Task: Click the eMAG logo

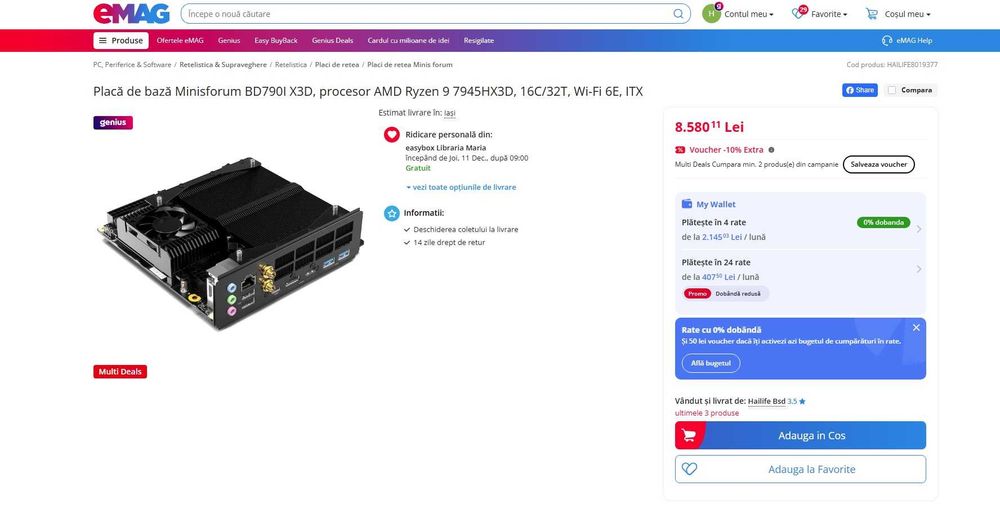Action: (x=131, y=14)
